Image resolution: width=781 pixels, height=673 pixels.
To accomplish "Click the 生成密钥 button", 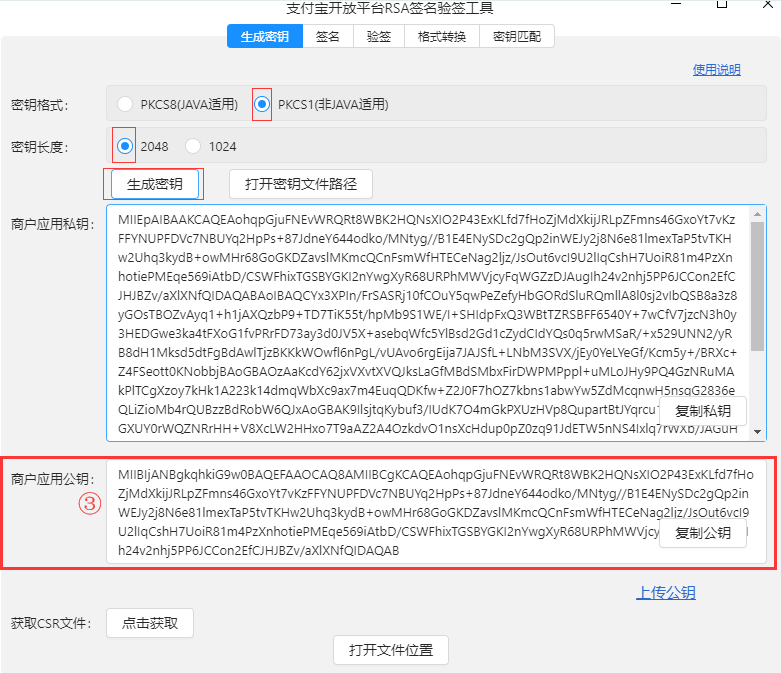I will (154, 184).
